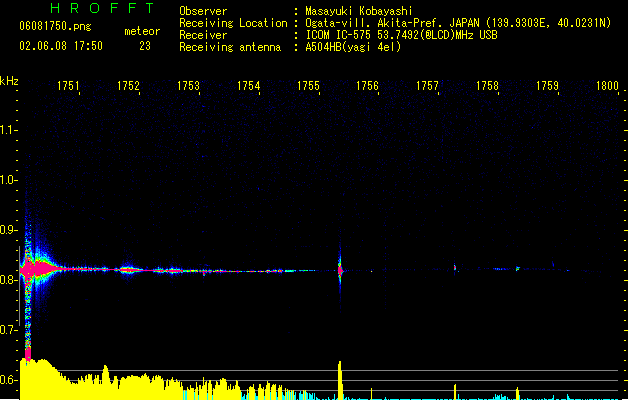
Task: Click the 1752 time axis marker
Action: click(128, 86)
